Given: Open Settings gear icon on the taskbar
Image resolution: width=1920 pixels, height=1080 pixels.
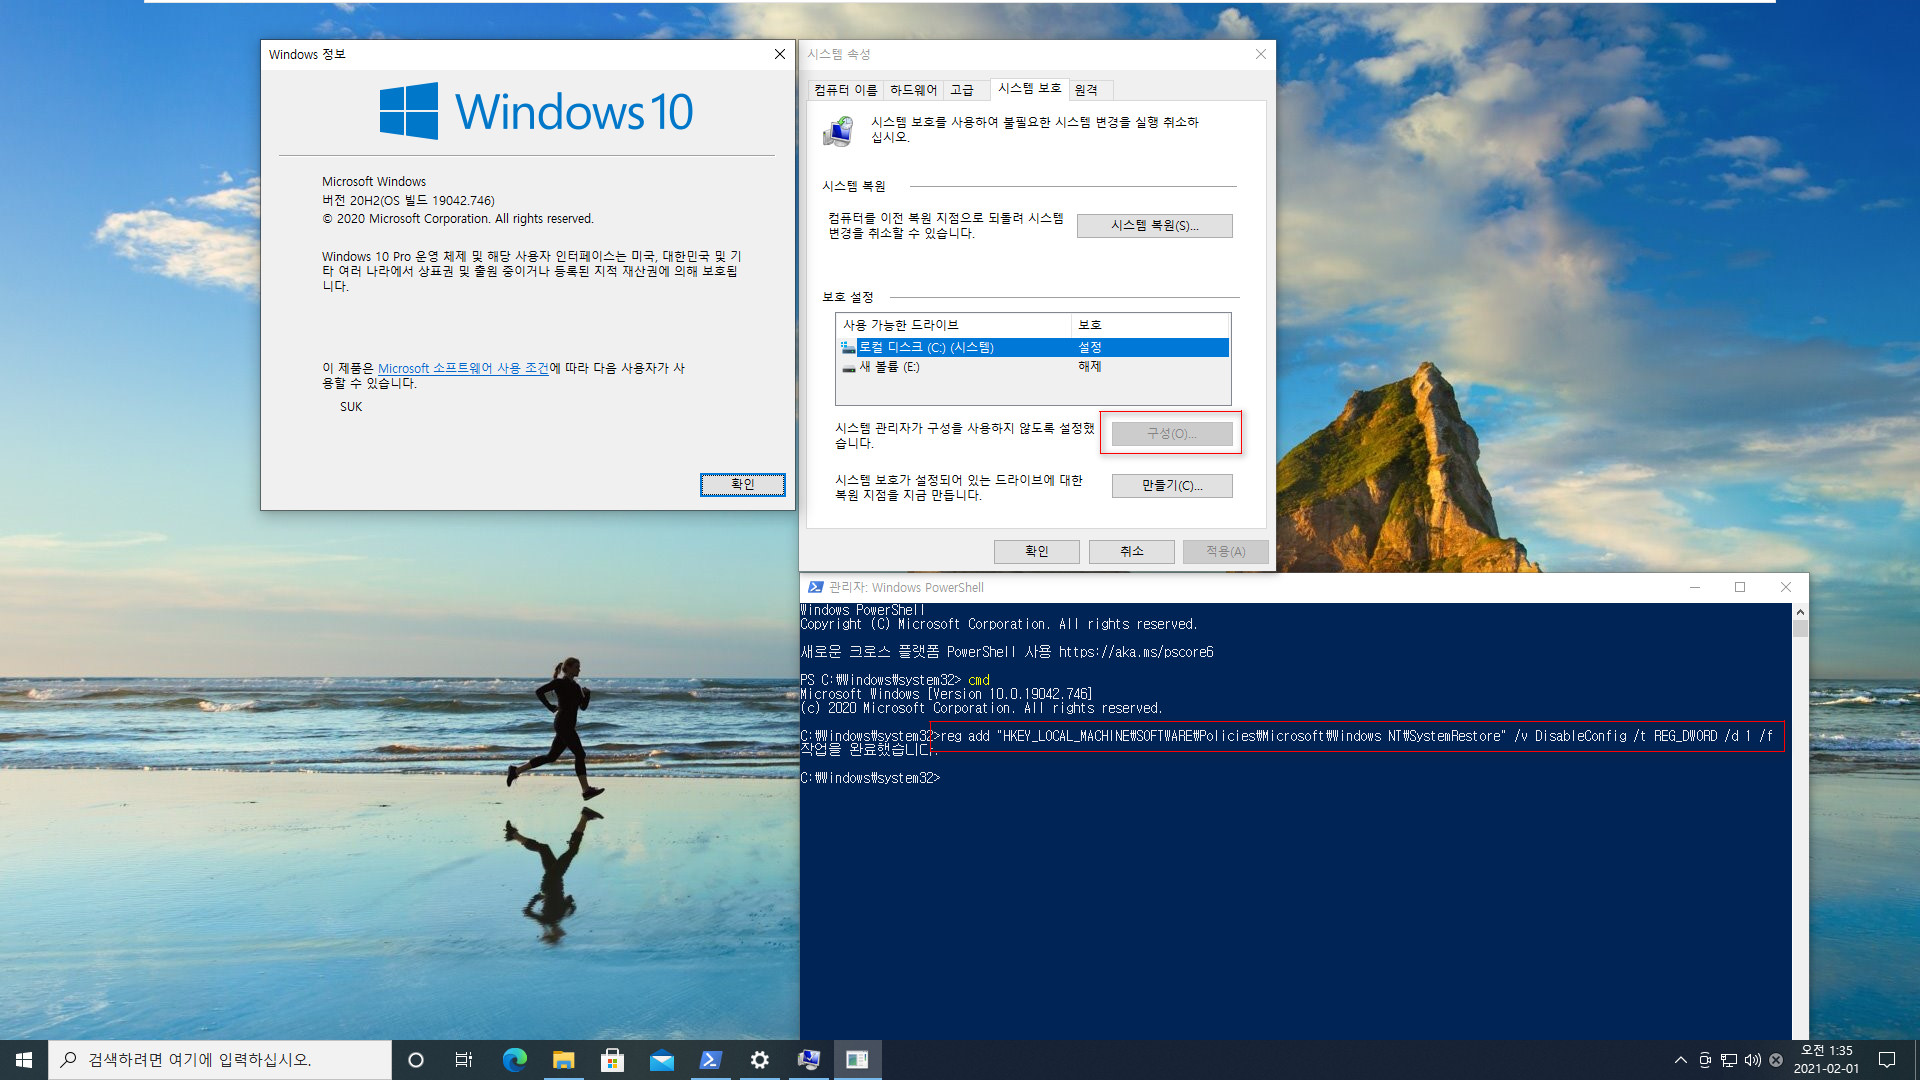Looking at the screenshot, I should coord(759,1060).
